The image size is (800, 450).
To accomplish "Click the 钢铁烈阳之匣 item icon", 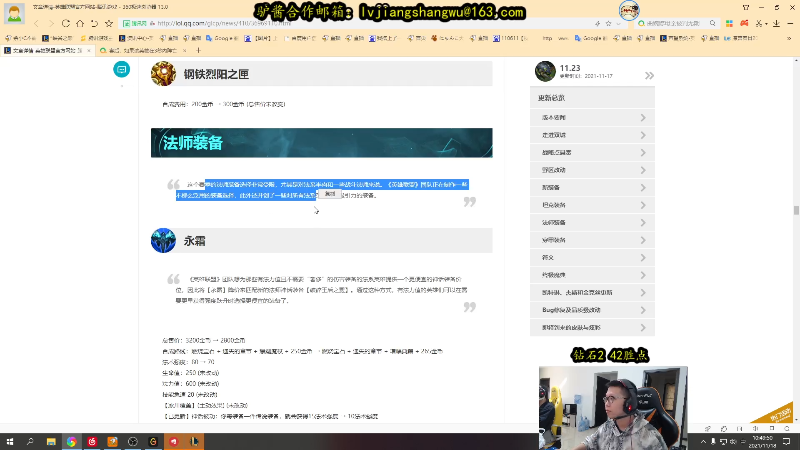I will click(x=163, y=74).
